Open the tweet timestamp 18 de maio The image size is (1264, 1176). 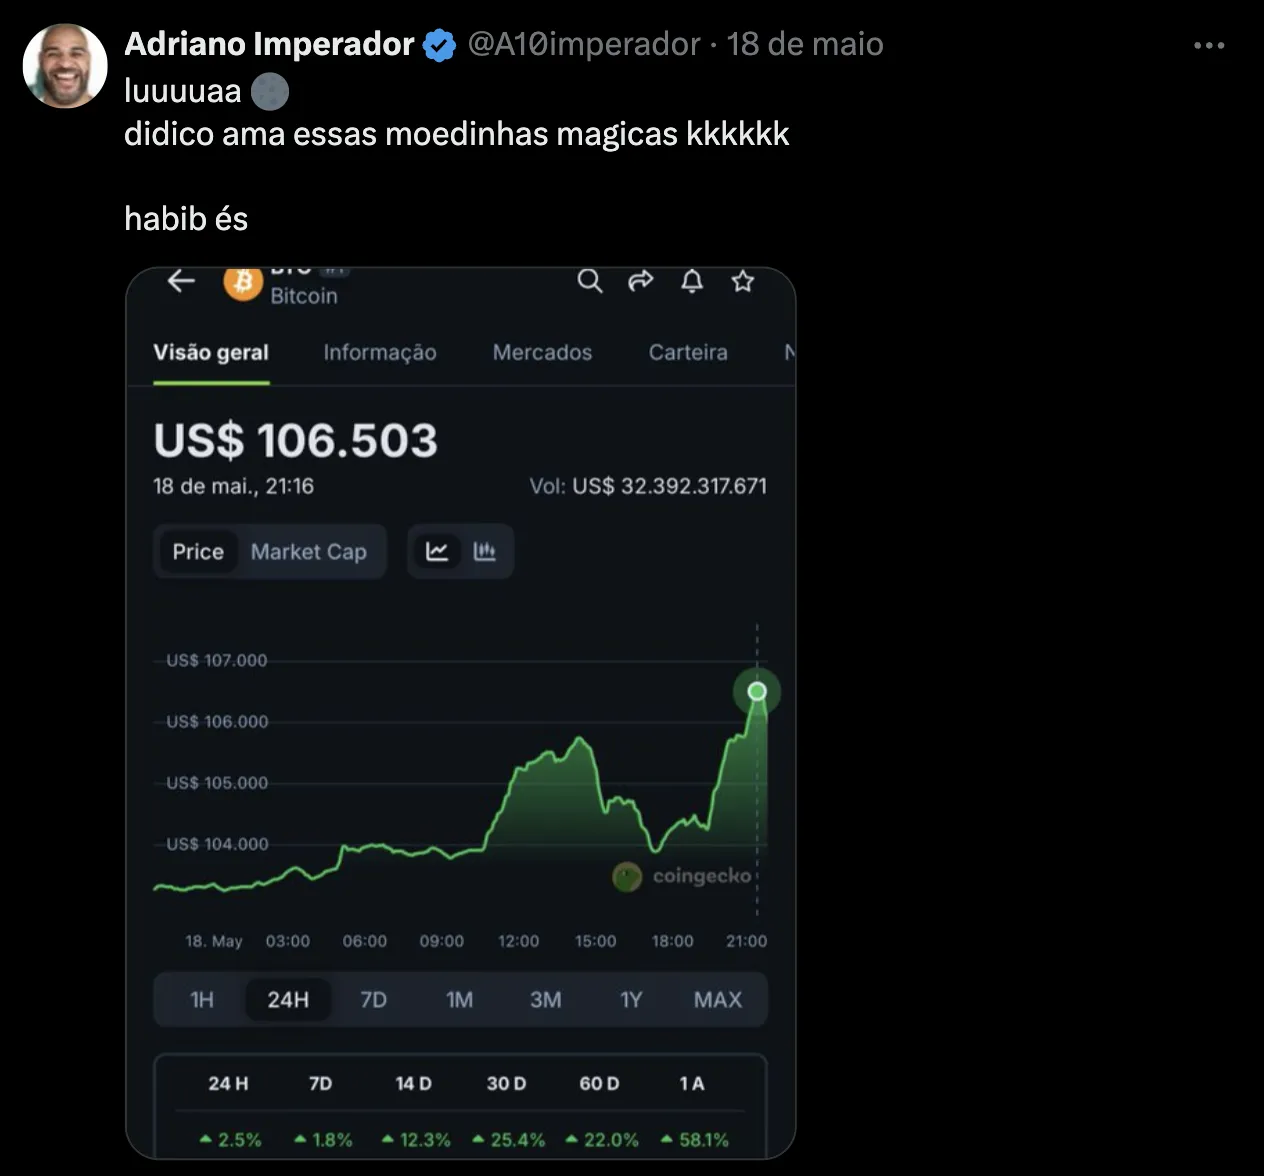click(805, 44)
